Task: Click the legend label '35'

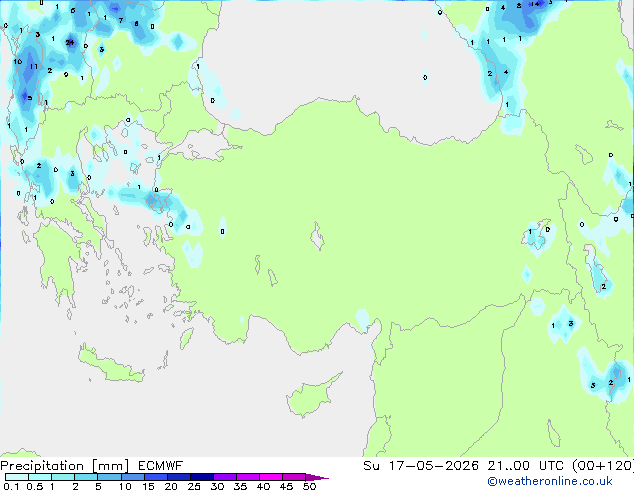Action: (240, 486)
